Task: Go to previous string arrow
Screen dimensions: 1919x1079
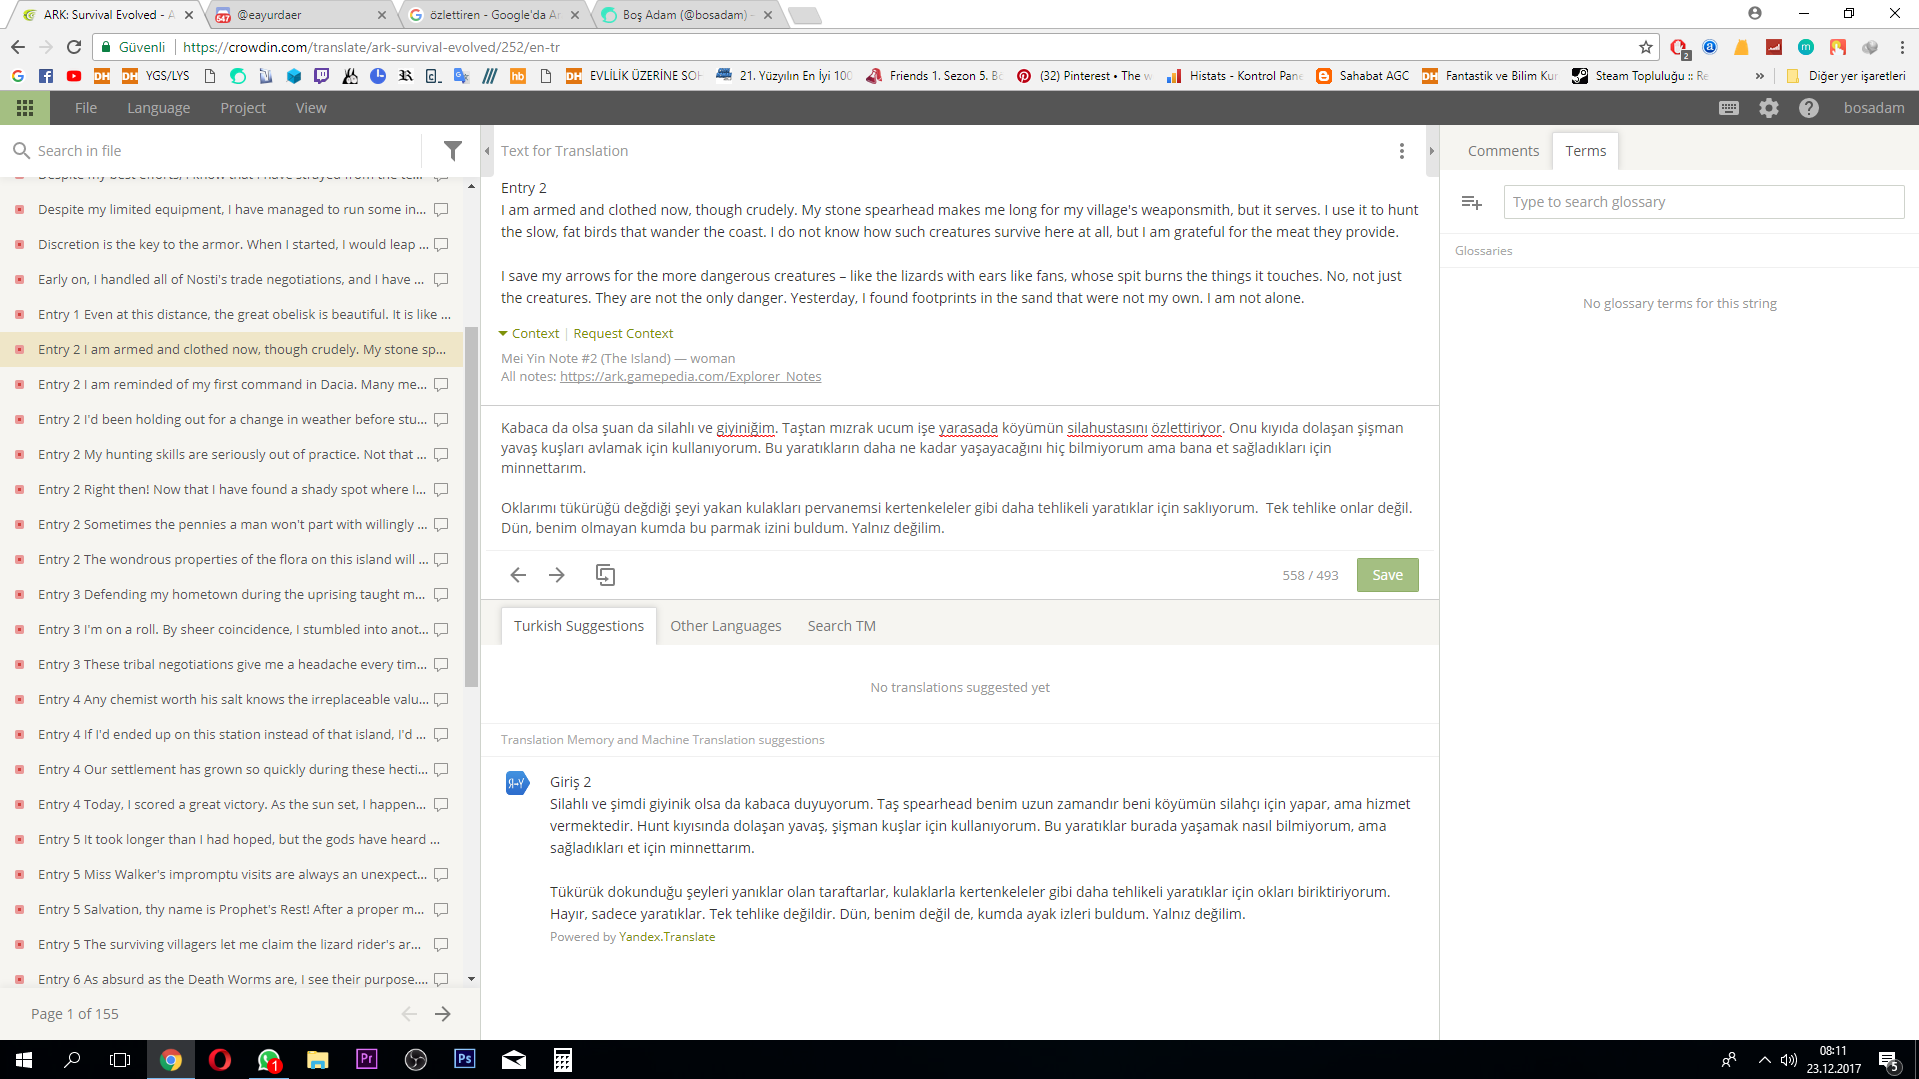Action: (x=518, y=575)
